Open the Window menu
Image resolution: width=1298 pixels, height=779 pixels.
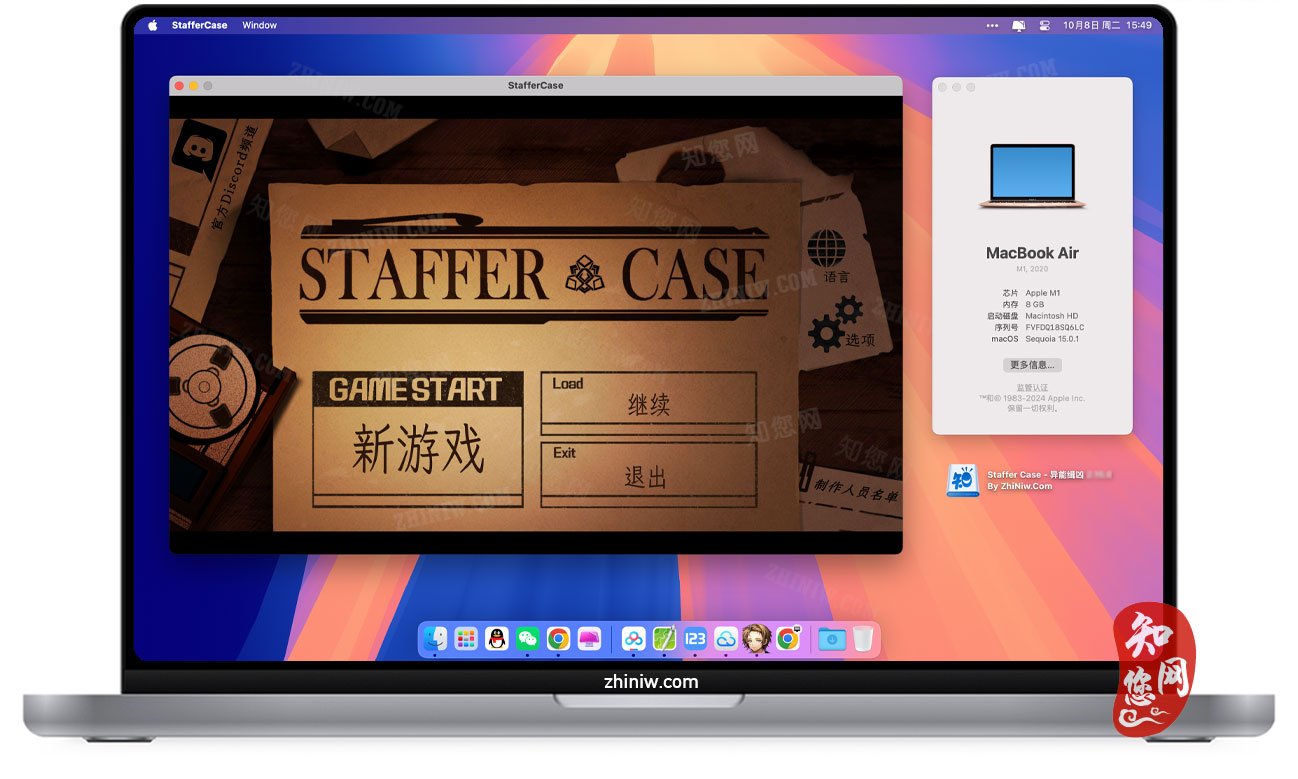coord(259,25)
